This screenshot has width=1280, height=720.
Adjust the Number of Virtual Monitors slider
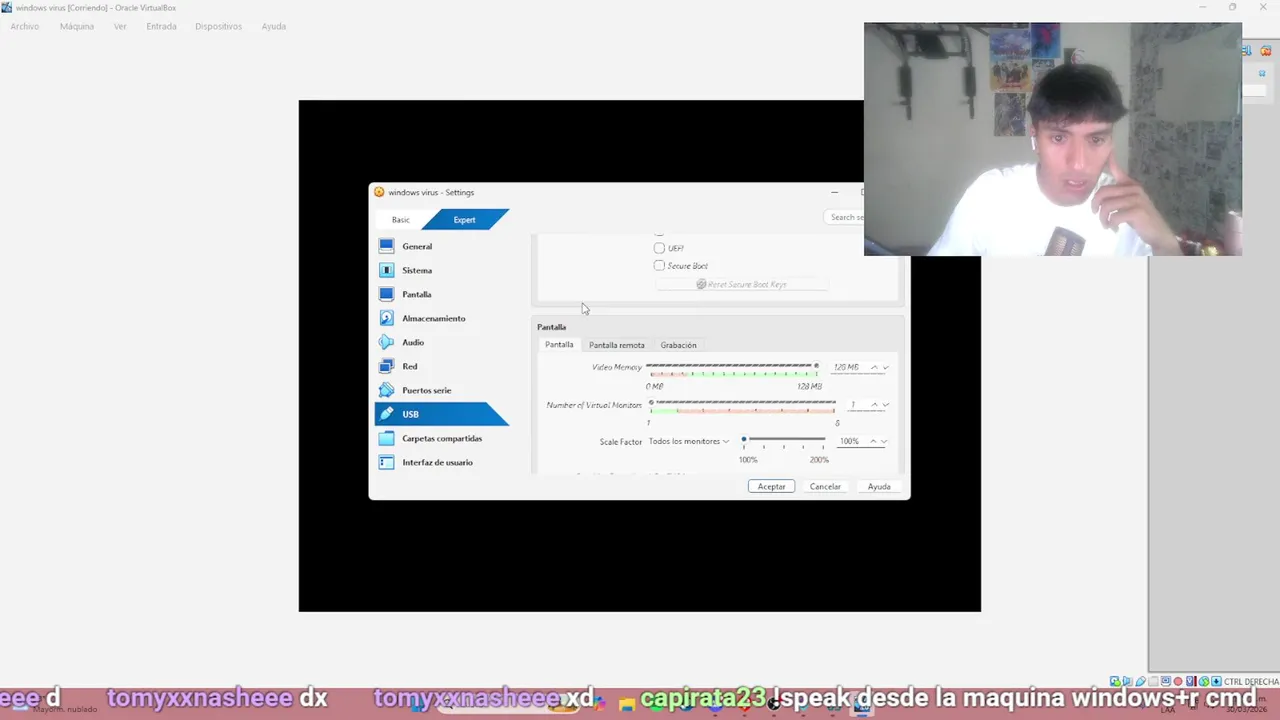tap(743, 405)
